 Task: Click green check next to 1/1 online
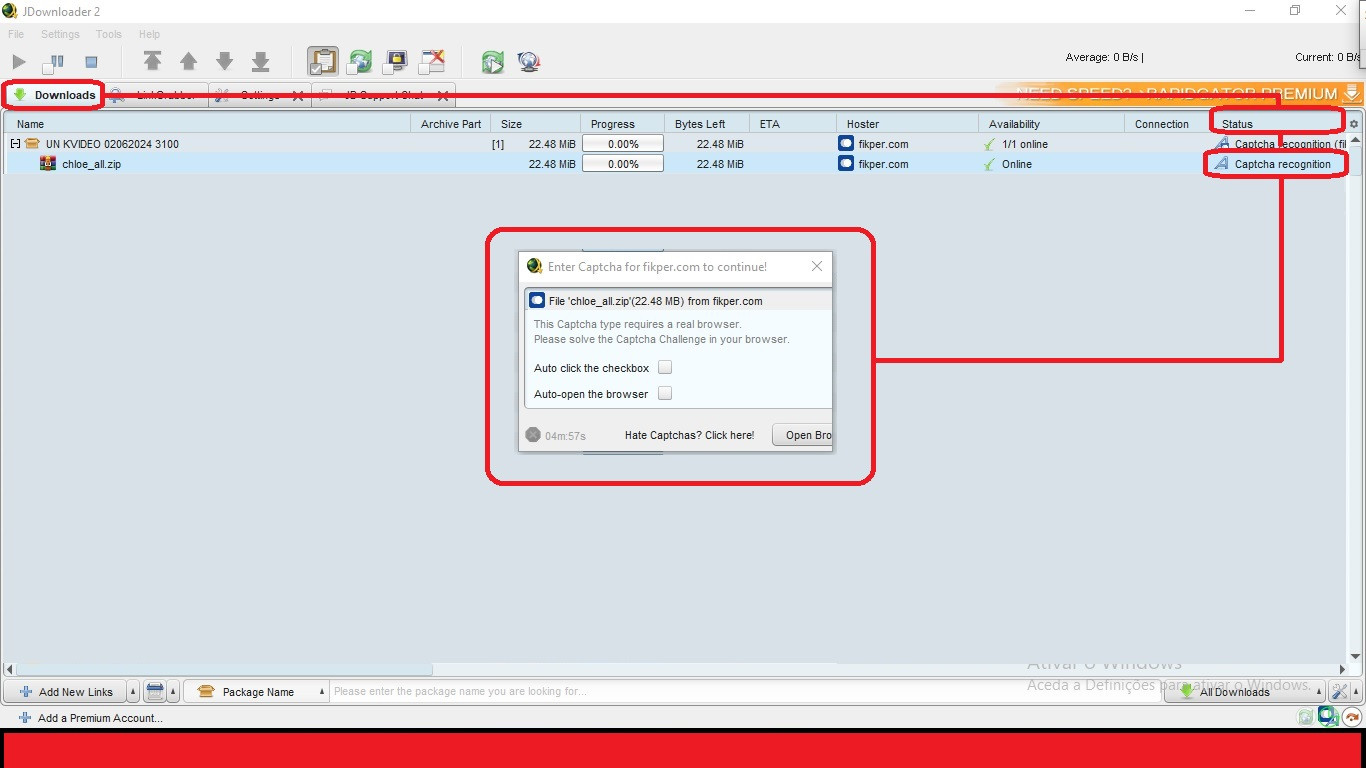coord(990,144)
